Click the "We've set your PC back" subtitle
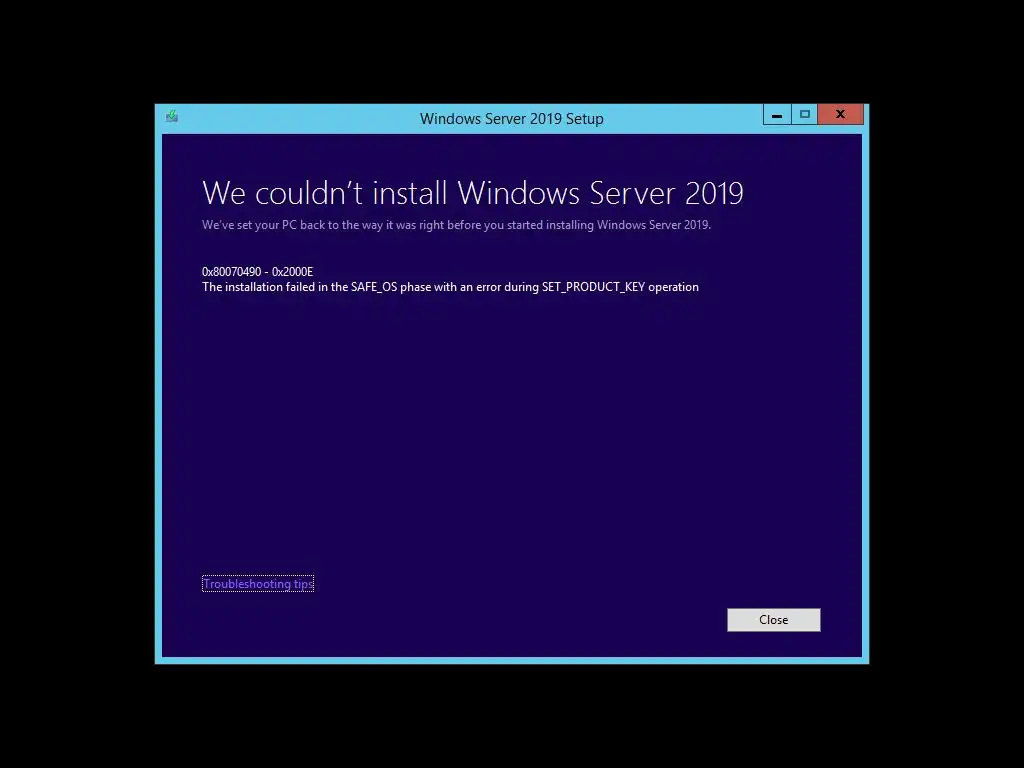Viewport: 1024px width, 768px height. tap(456, 225)
